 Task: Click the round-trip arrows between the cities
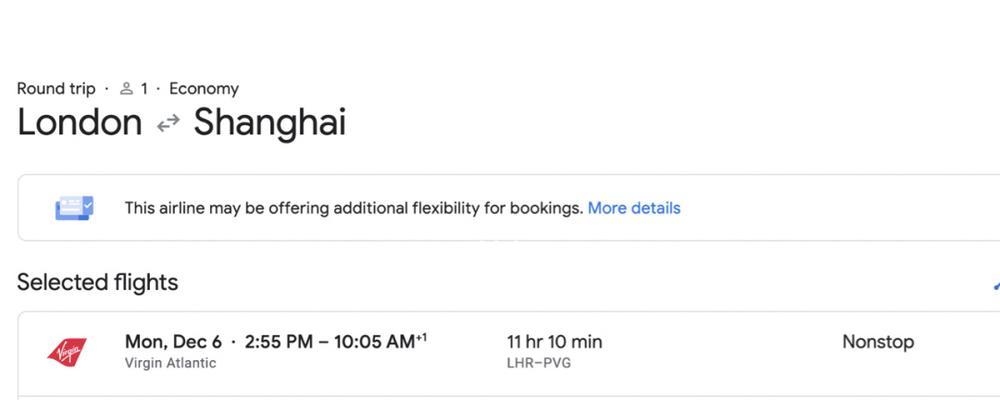(x=168, y=124)
